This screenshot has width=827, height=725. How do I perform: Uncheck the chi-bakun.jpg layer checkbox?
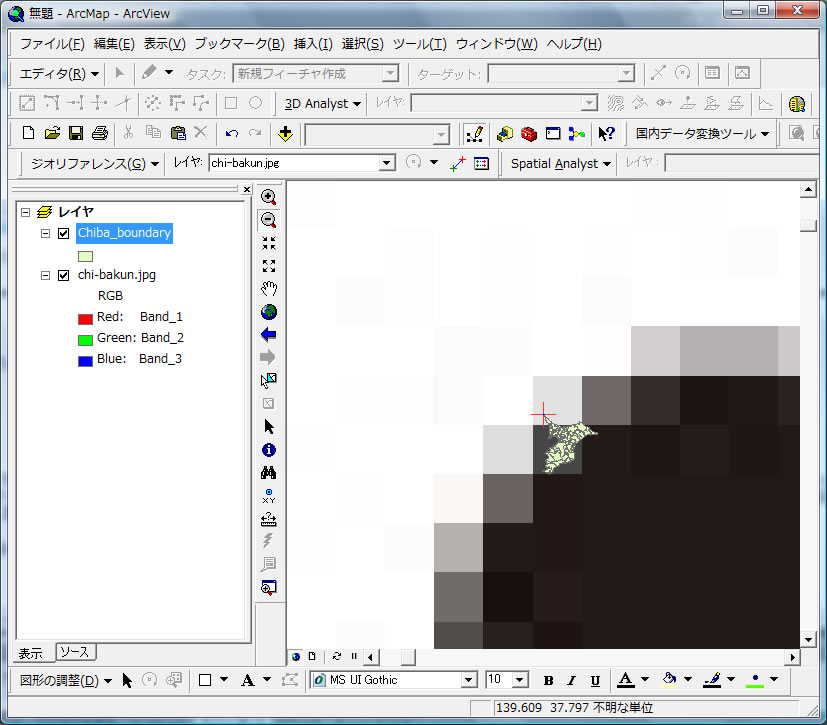coord(64,275)
